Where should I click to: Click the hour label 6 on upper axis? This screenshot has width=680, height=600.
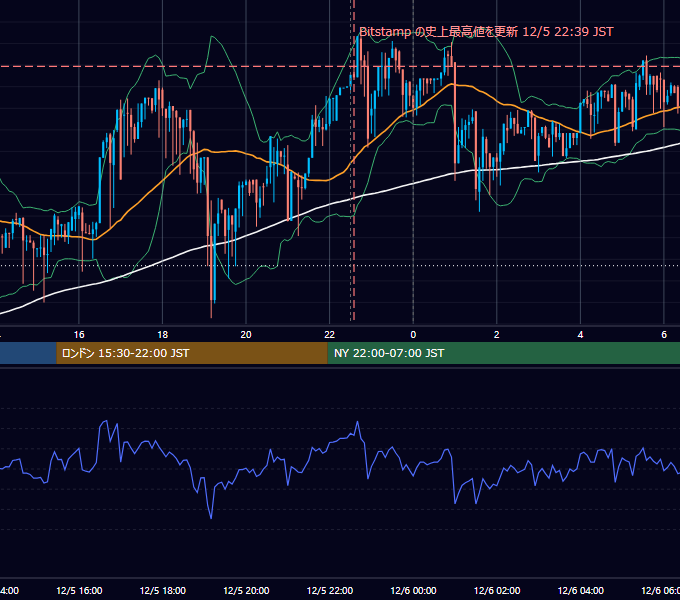[x=664, y=335]
